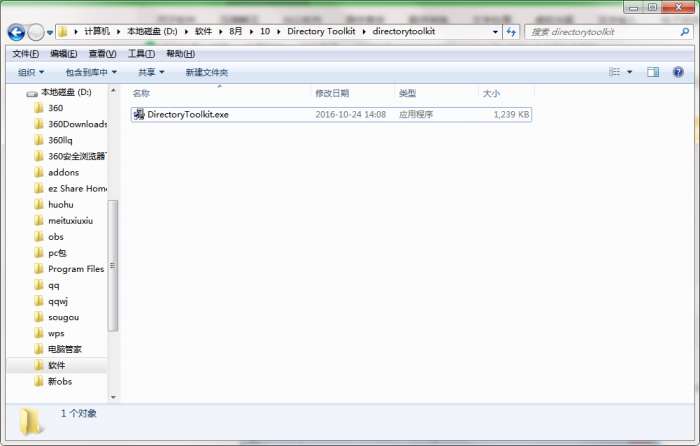
Task: Select 本地磁盘 (D:) in the address breadcrumb
Action: (152, 31)
